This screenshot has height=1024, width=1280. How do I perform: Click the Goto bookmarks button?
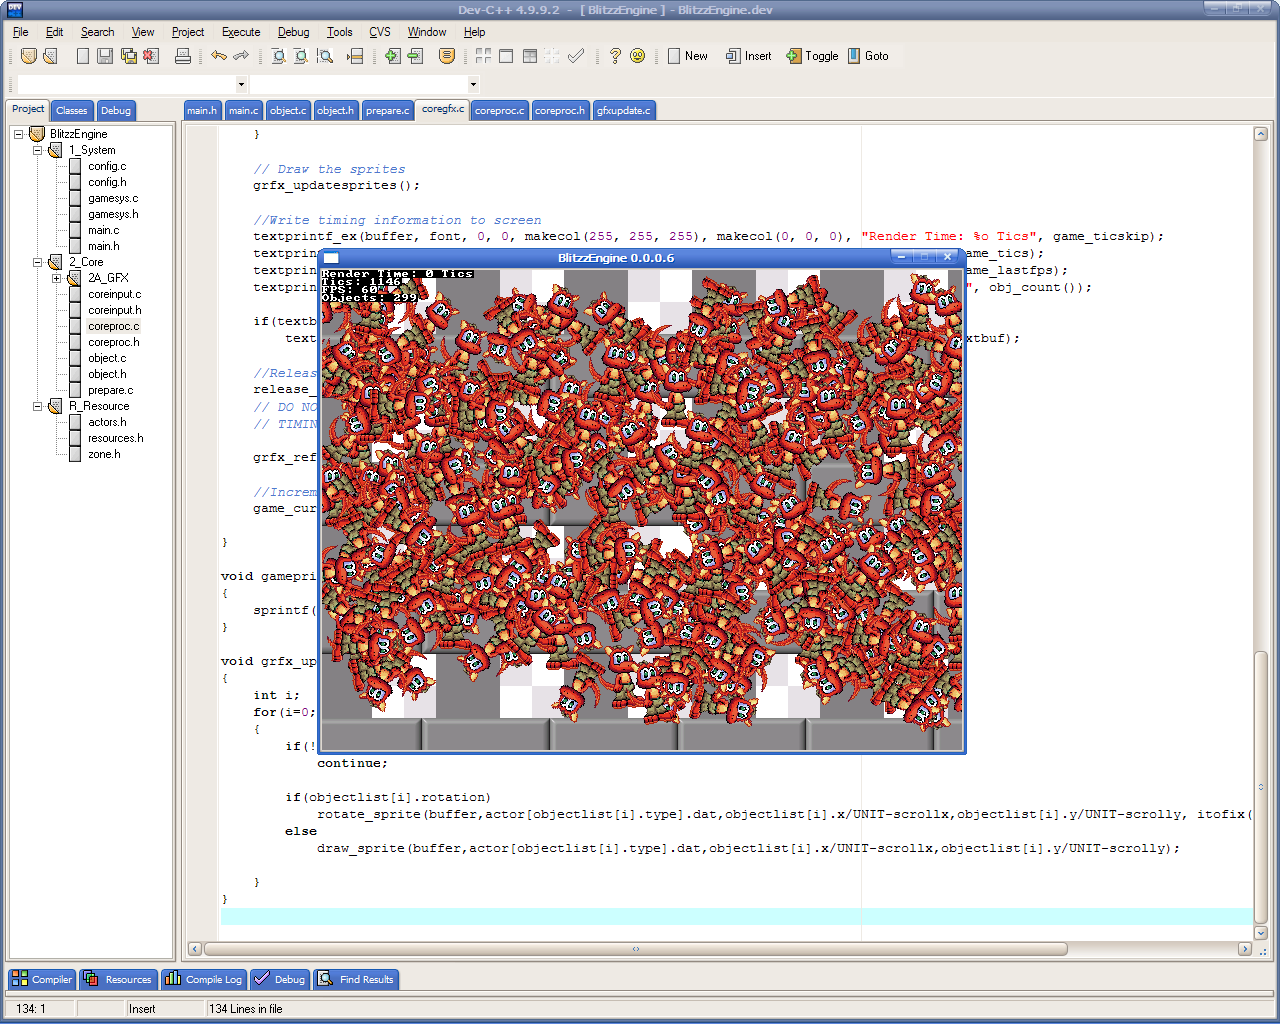pos(868,56)
